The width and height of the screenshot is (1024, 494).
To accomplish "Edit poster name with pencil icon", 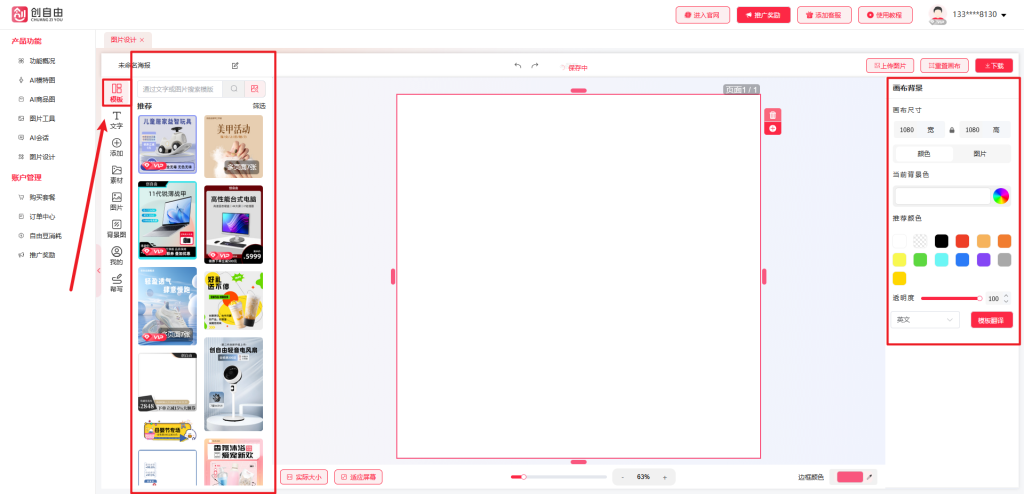I will click(235, 66).
